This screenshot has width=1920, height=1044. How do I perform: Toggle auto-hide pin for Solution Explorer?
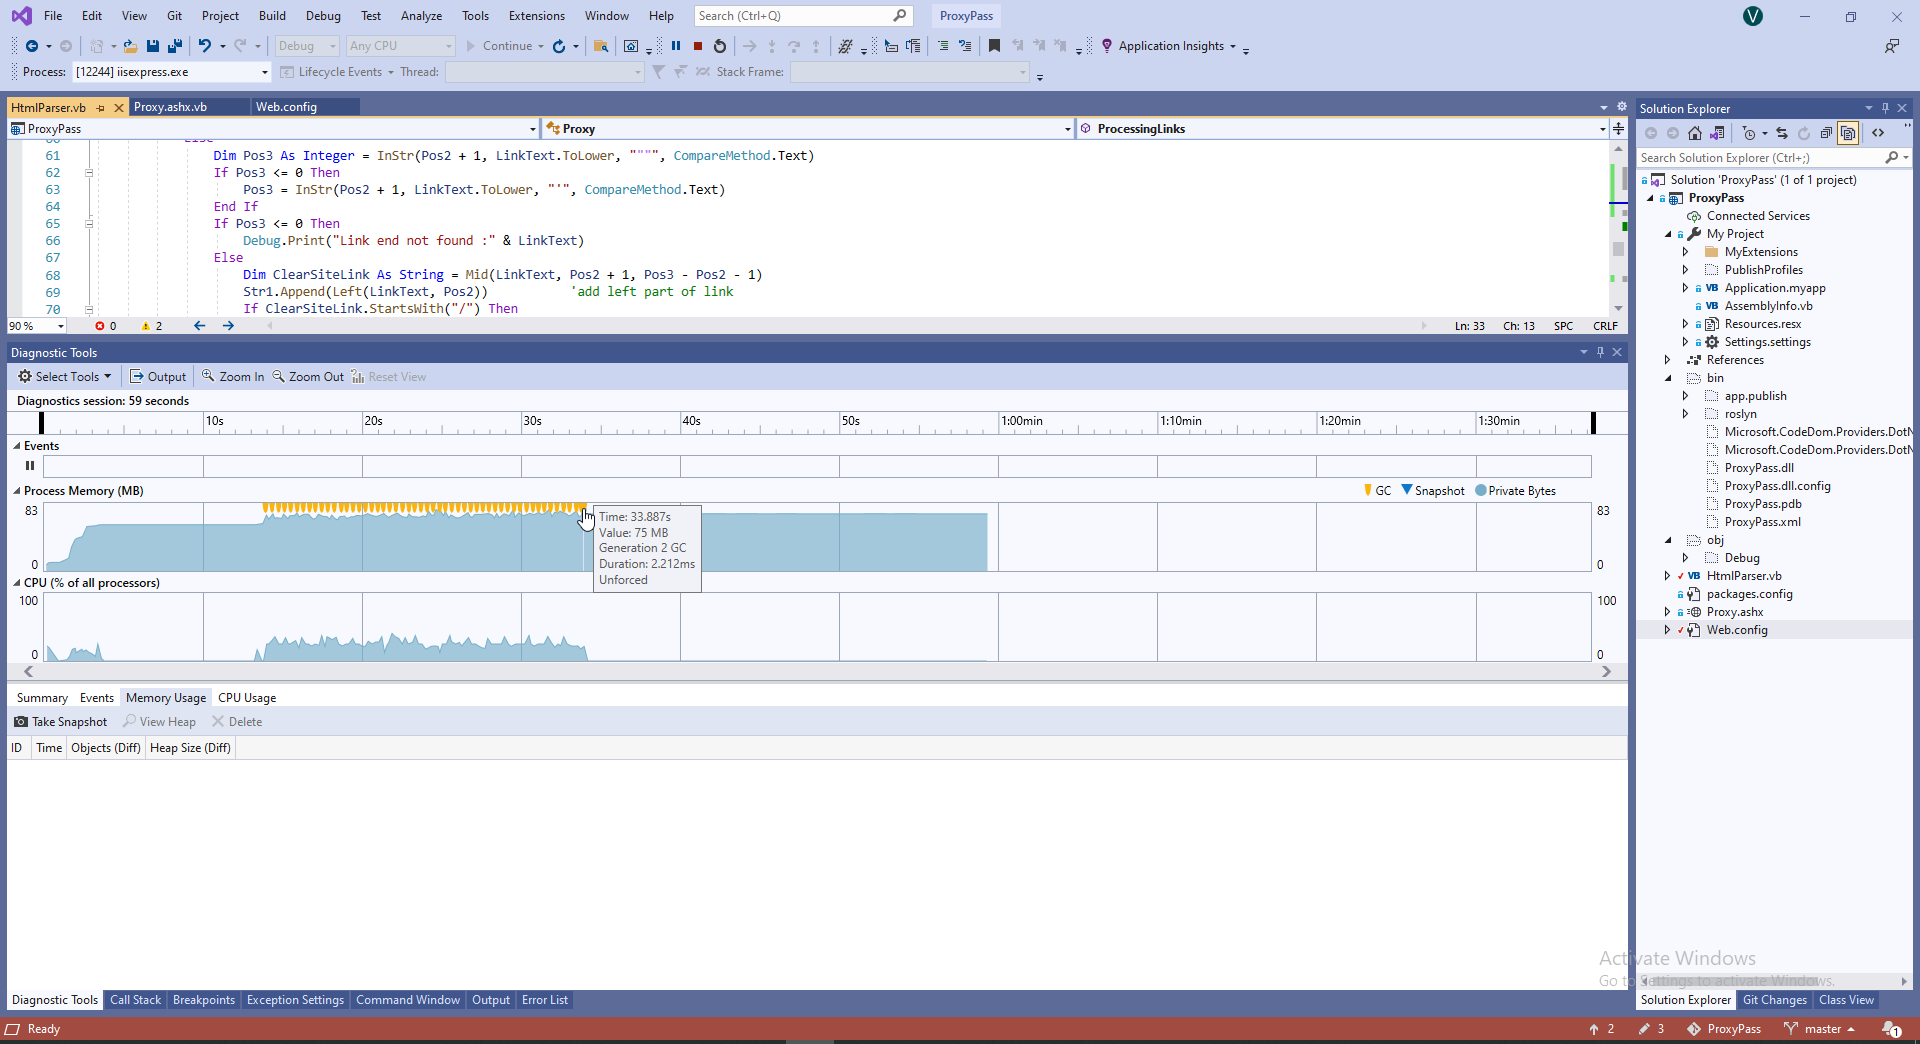pos(1885,108)
